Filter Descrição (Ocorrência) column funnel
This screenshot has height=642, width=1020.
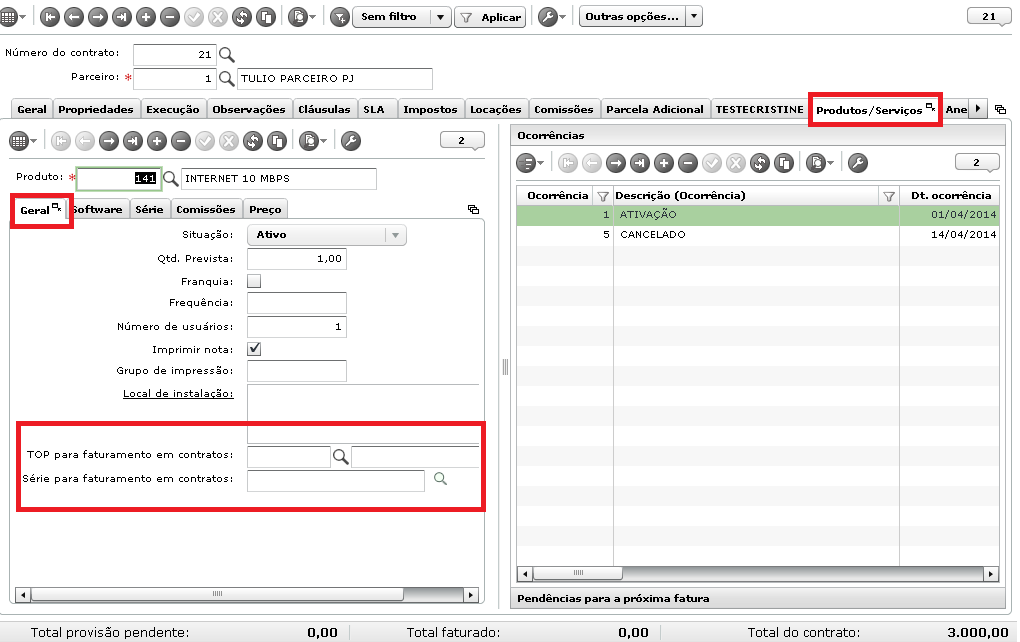(x=889, y=196)
